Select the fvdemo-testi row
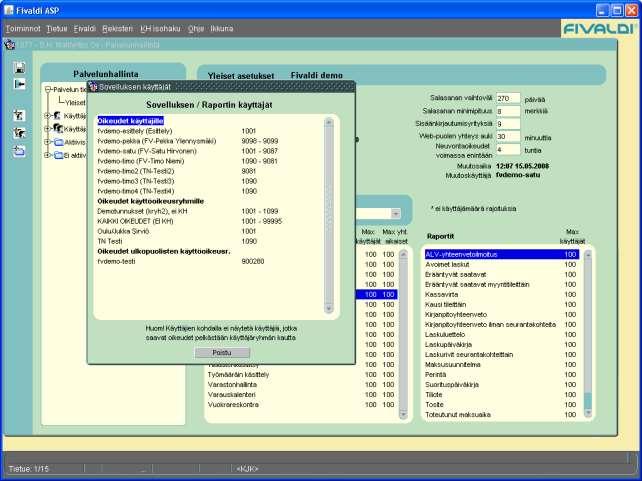This screenshot has width=642, height=481. (x=209, y=261)
